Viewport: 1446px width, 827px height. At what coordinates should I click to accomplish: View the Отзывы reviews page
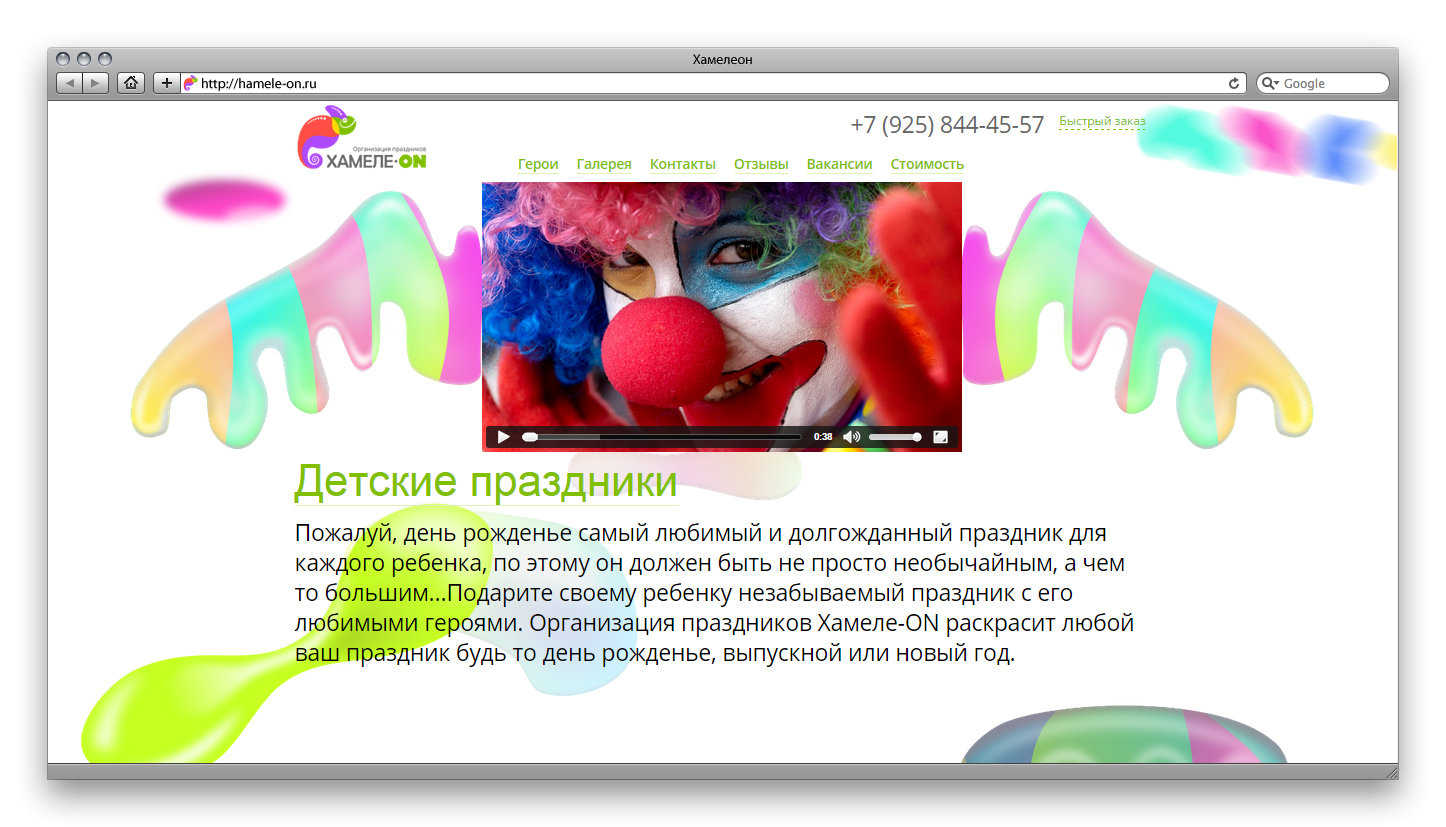[x=761, y=164]
